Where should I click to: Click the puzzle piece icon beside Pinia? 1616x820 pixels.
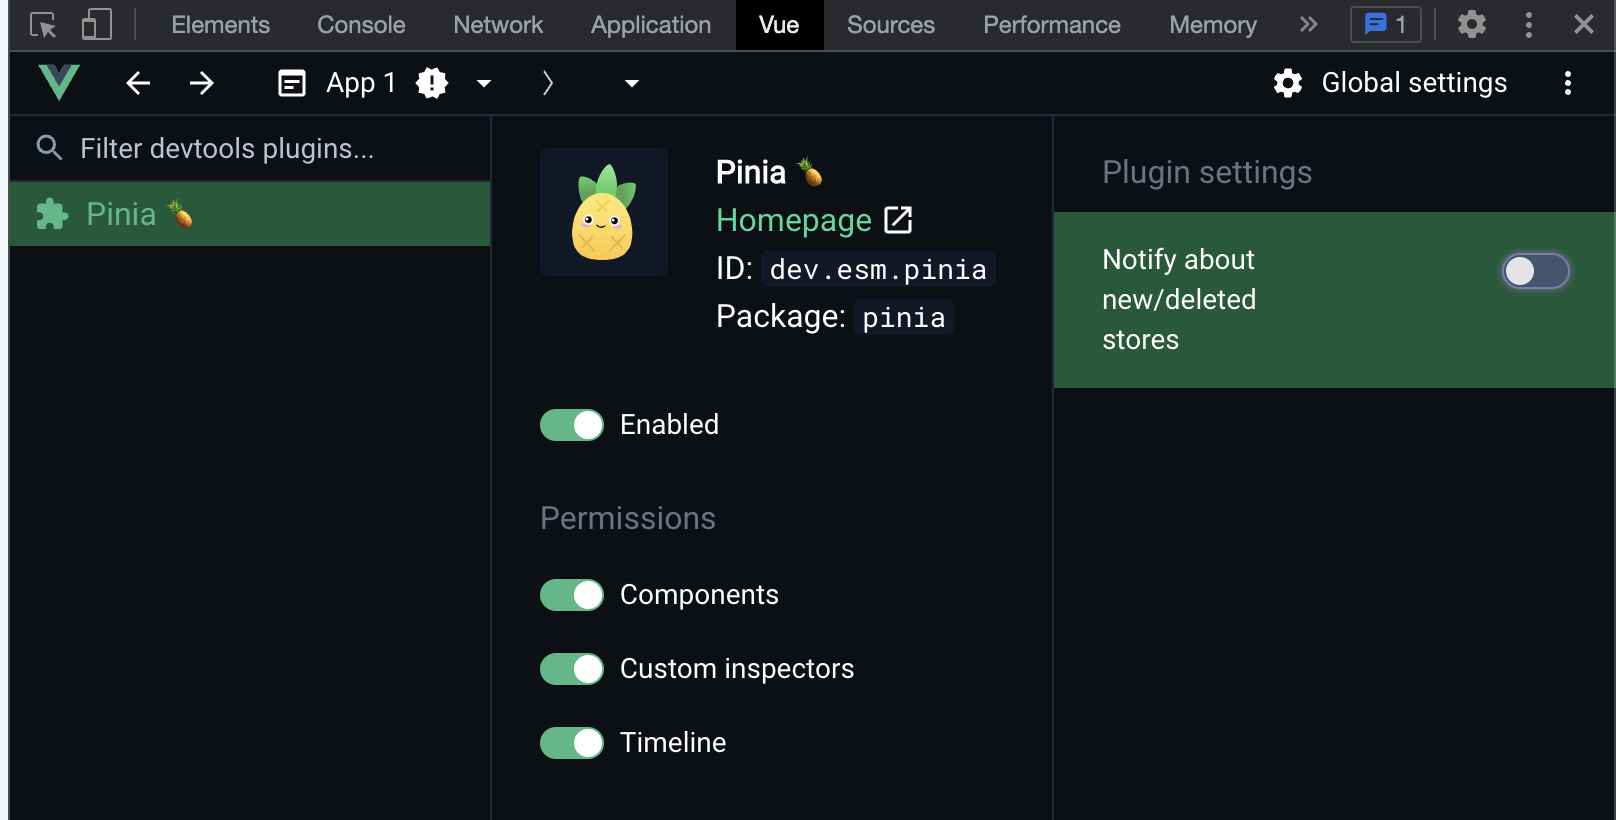pos(52,214)
